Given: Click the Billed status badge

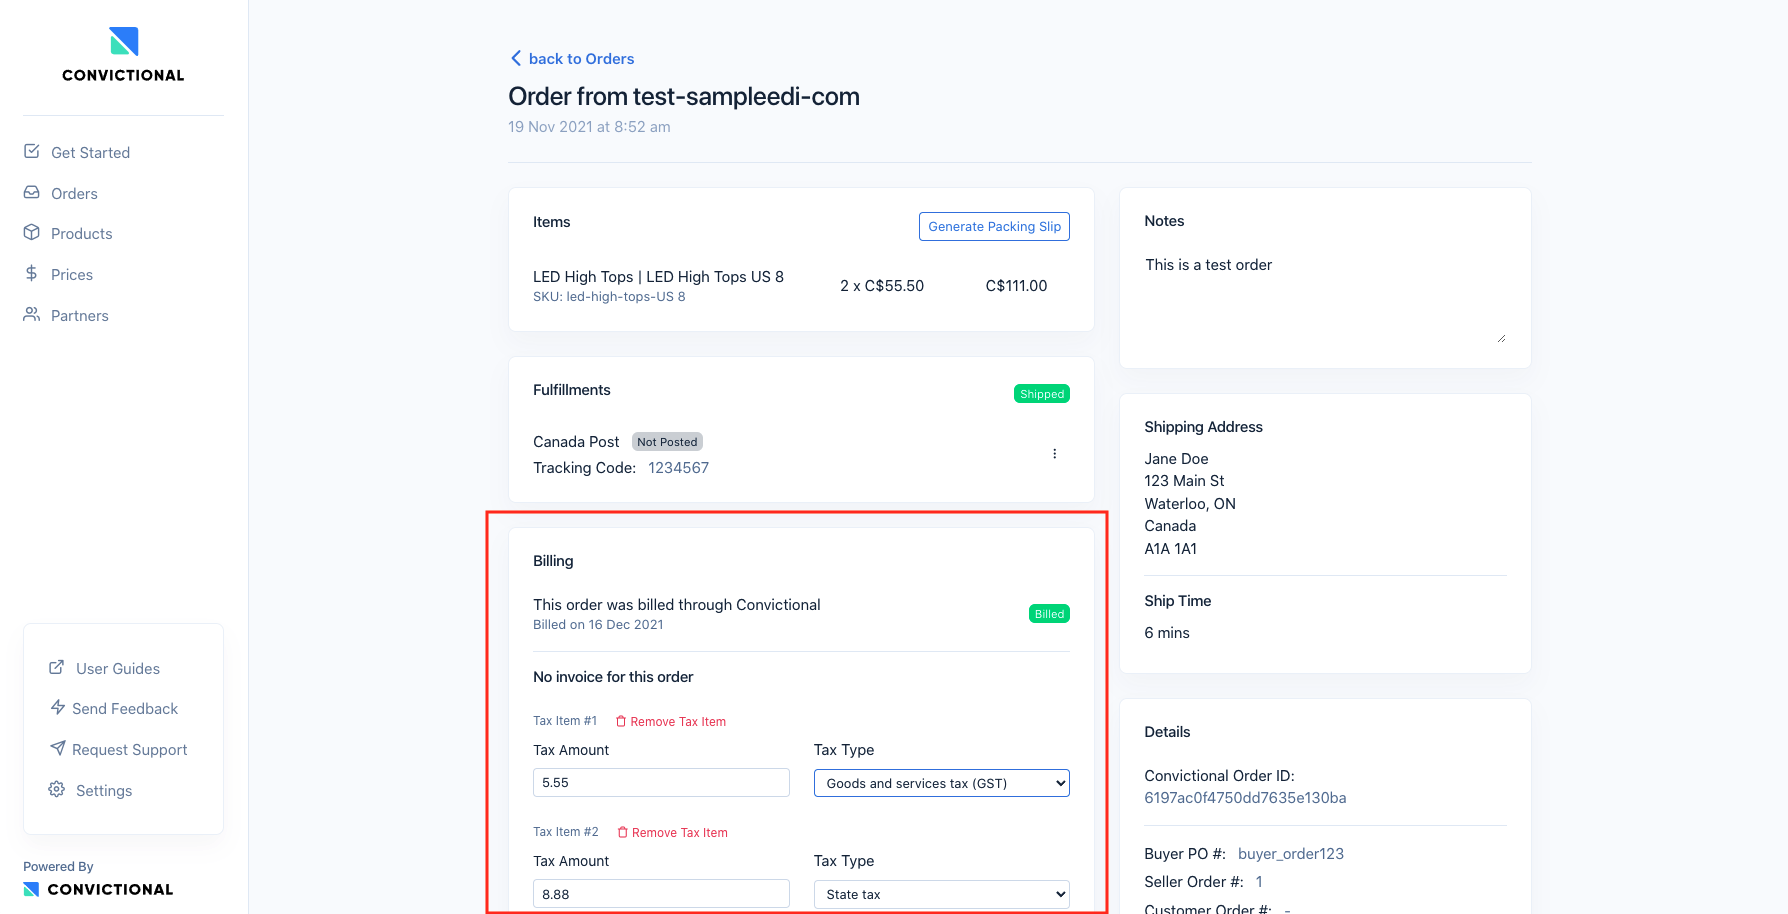Looking at the screenshot, I should click(x=1049, y=614).
